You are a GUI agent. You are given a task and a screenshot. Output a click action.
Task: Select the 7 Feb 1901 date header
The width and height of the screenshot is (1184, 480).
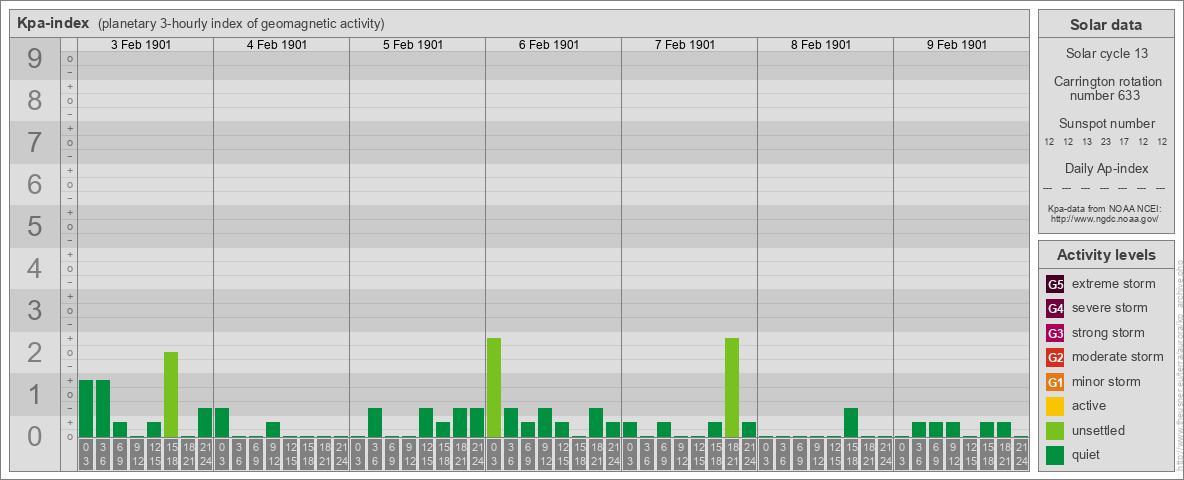click(685, 45)
